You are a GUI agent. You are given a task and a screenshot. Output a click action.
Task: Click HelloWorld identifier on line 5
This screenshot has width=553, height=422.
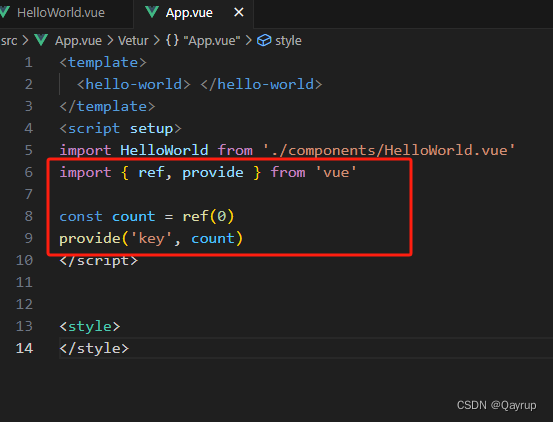pyautogui.click(x=164, y=151)
